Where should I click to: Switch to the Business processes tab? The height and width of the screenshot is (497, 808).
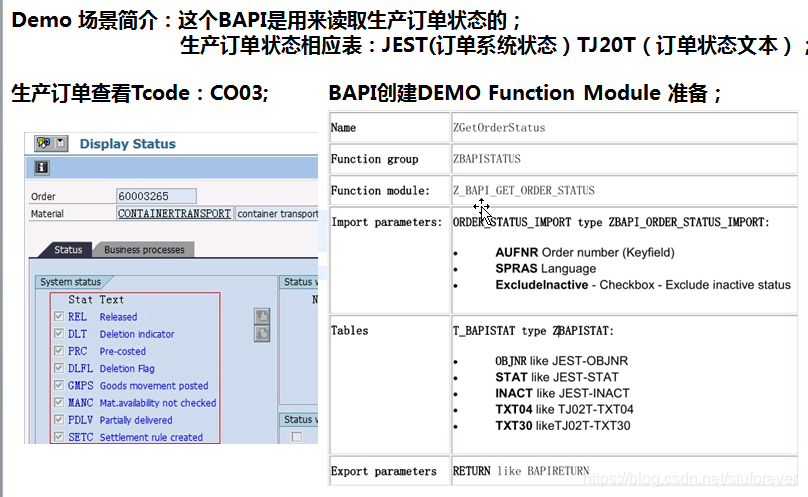click(144, 250)
